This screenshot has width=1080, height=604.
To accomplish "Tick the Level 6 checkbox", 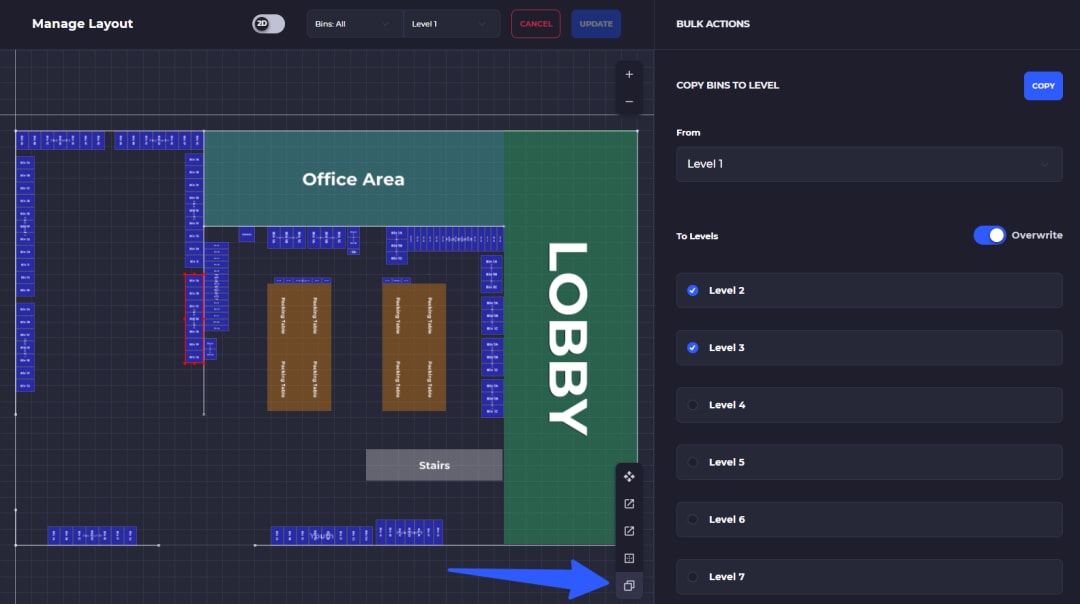I will (x=692, y=519).
